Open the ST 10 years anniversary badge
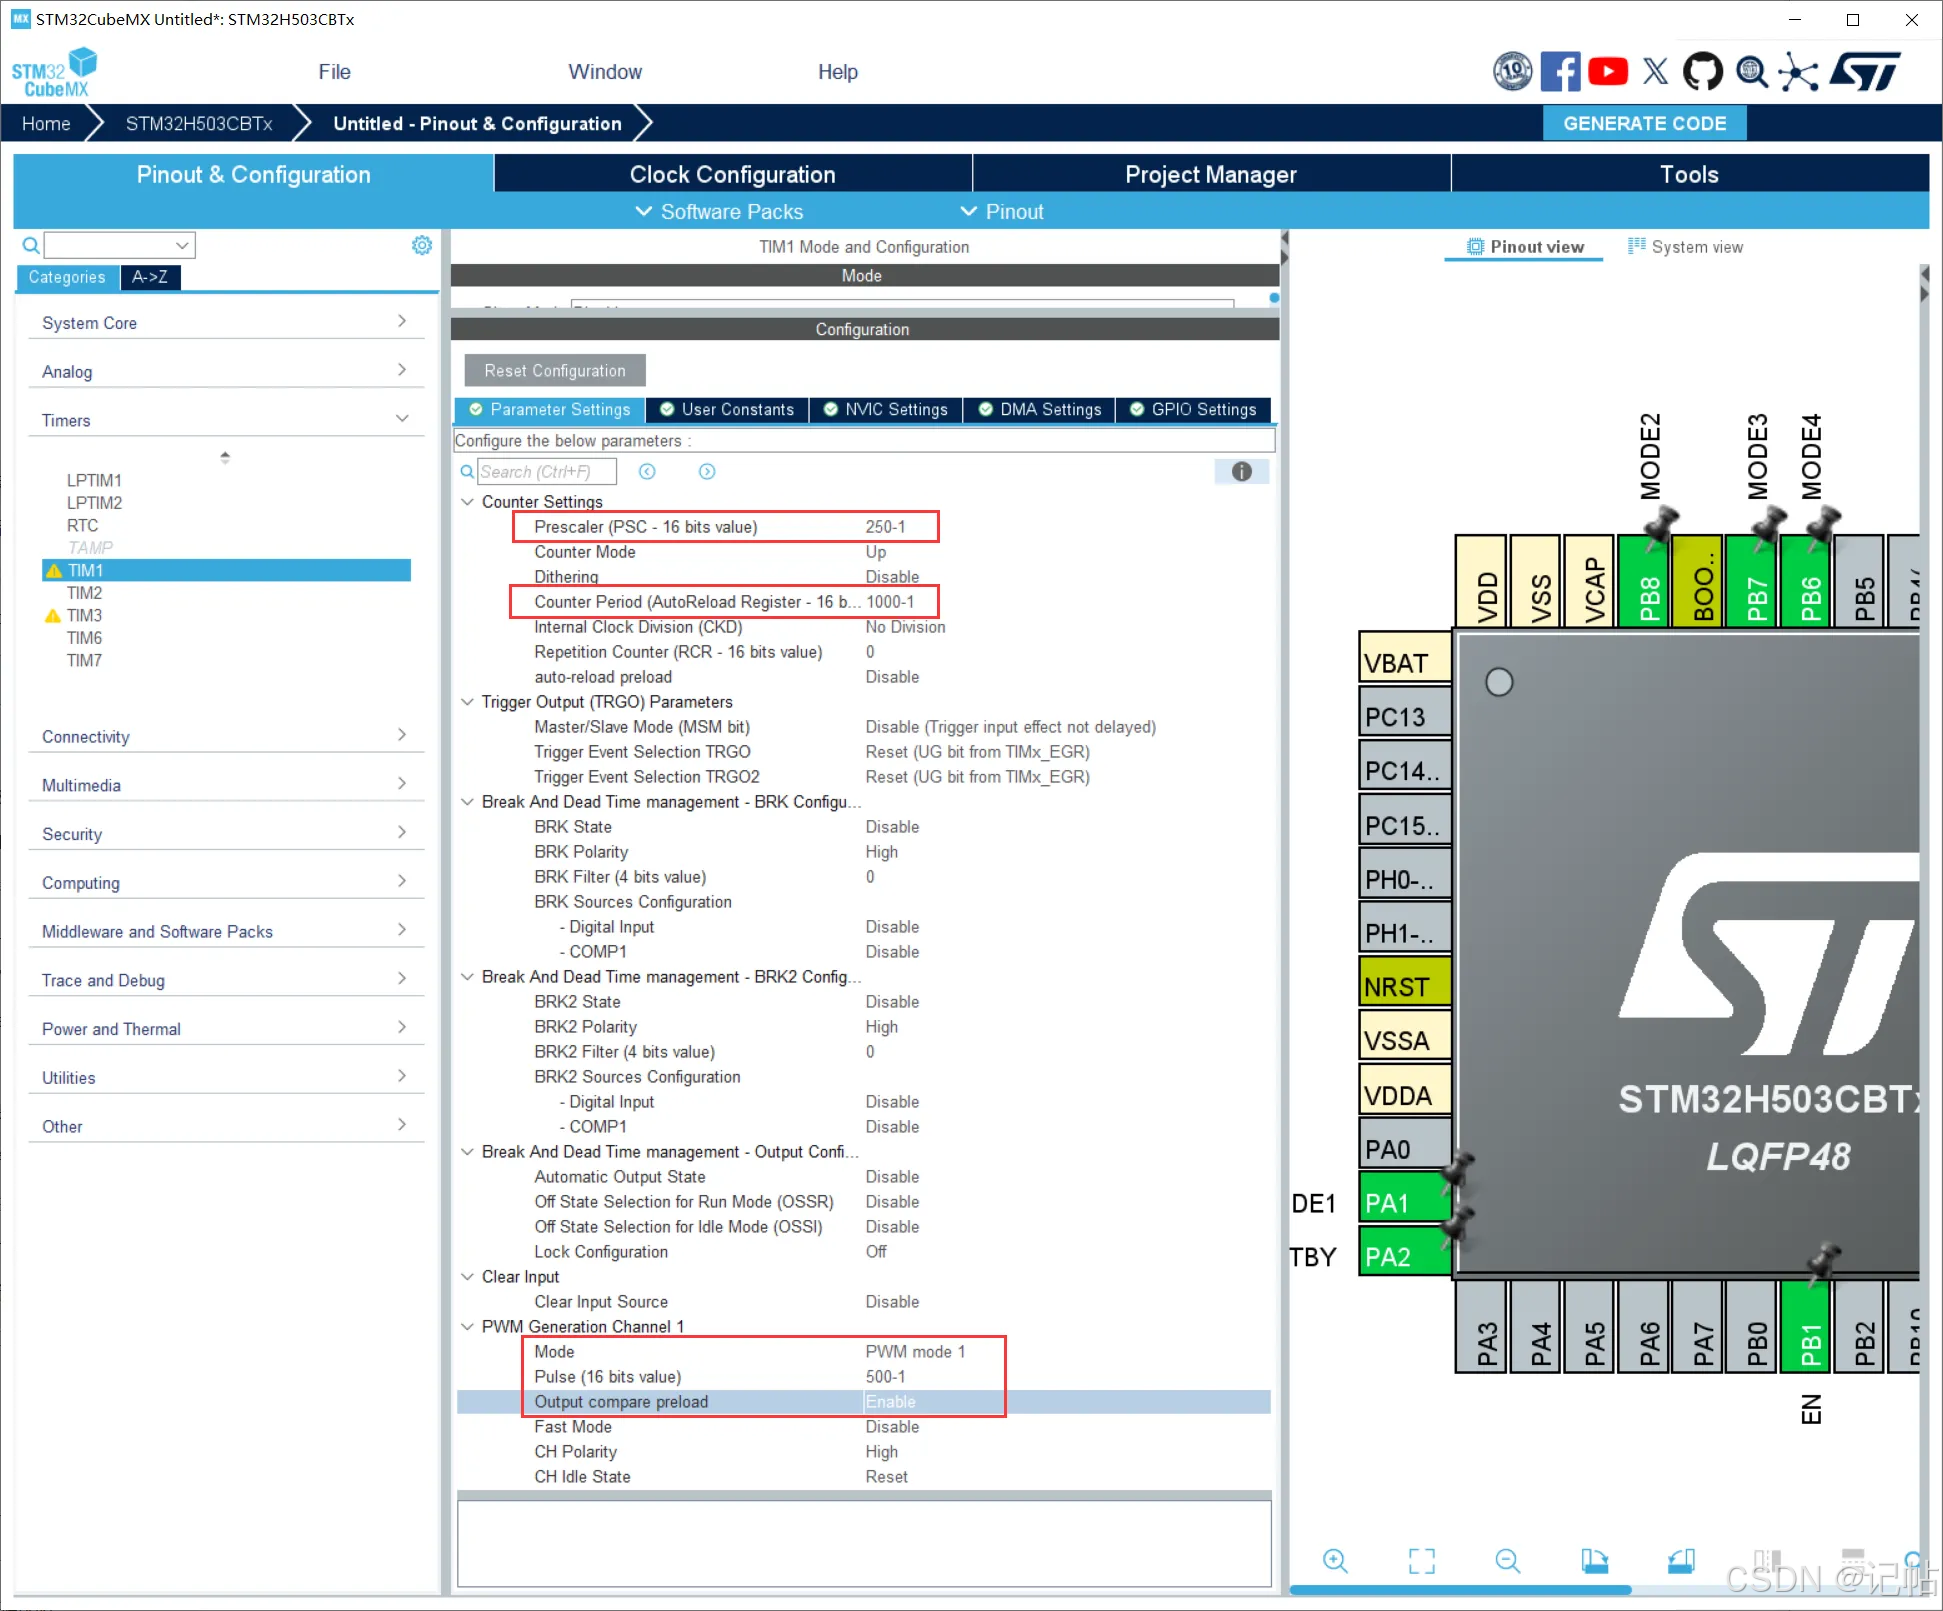The height and width of the screenshot is (1611, 1943). click(x=1512, y=71)
